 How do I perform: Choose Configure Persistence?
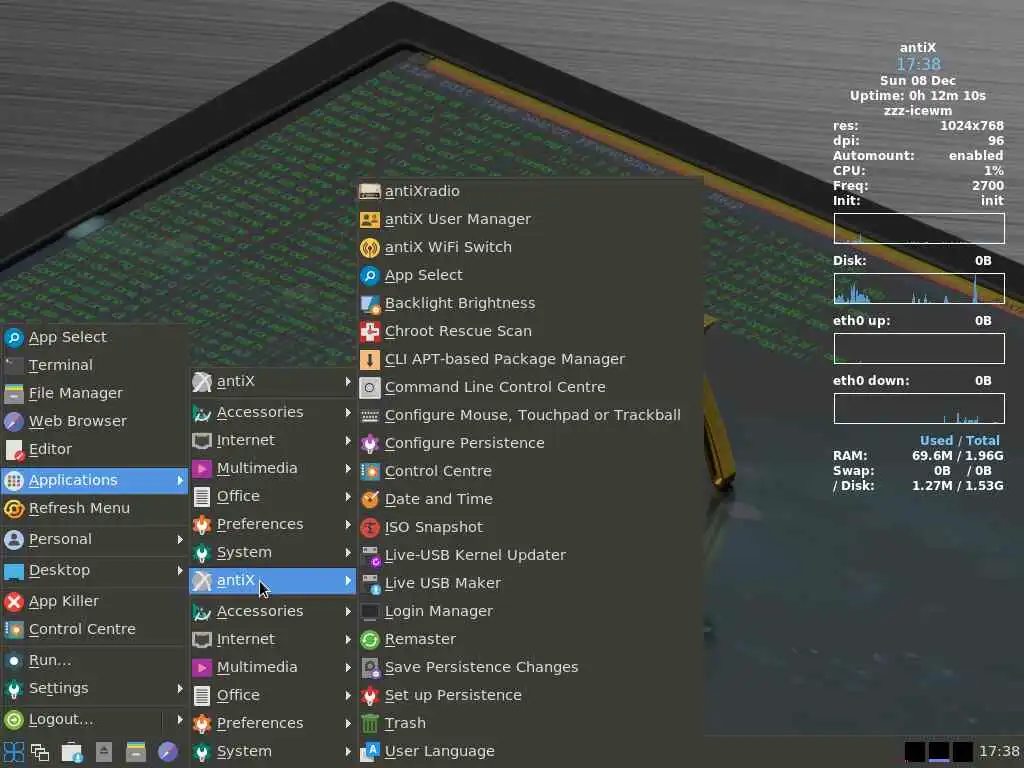click(530, 443)
